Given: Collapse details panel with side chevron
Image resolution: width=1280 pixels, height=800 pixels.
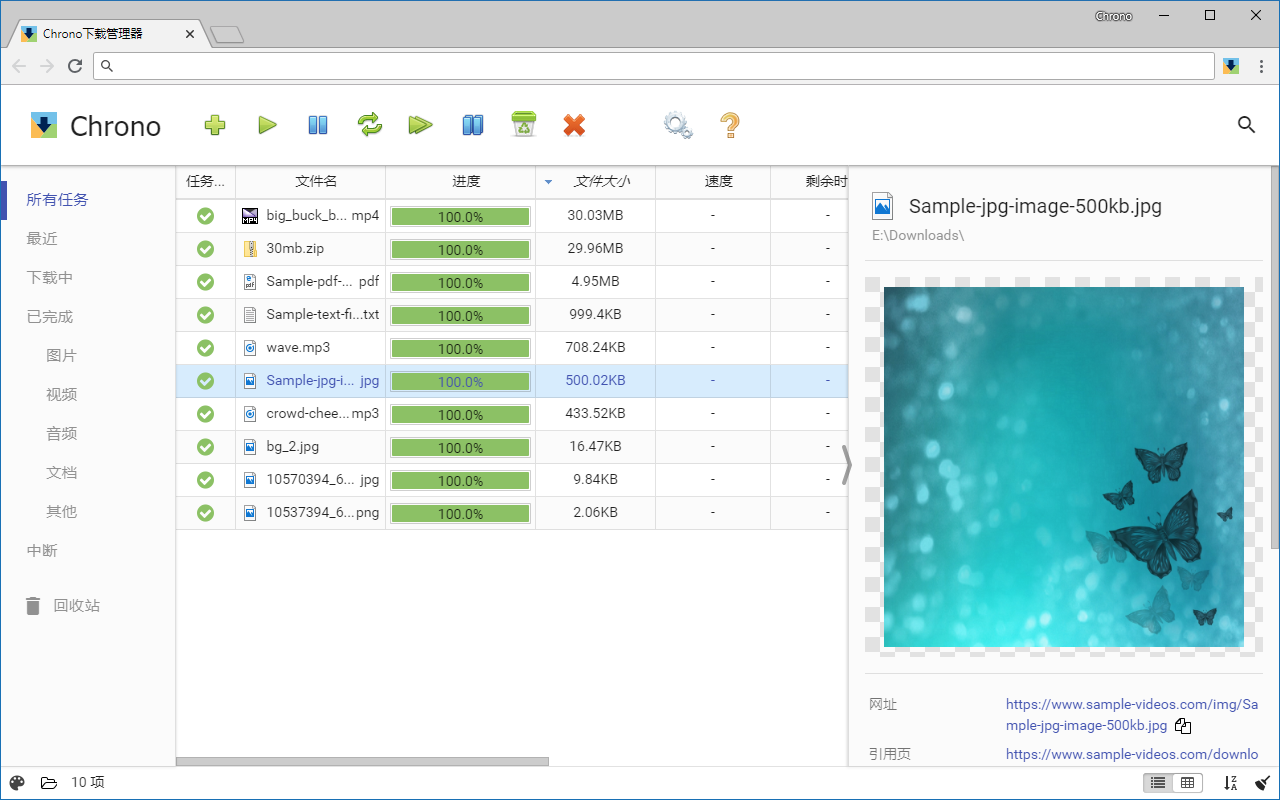Looking at the screenshot, I should click(847, 465).
